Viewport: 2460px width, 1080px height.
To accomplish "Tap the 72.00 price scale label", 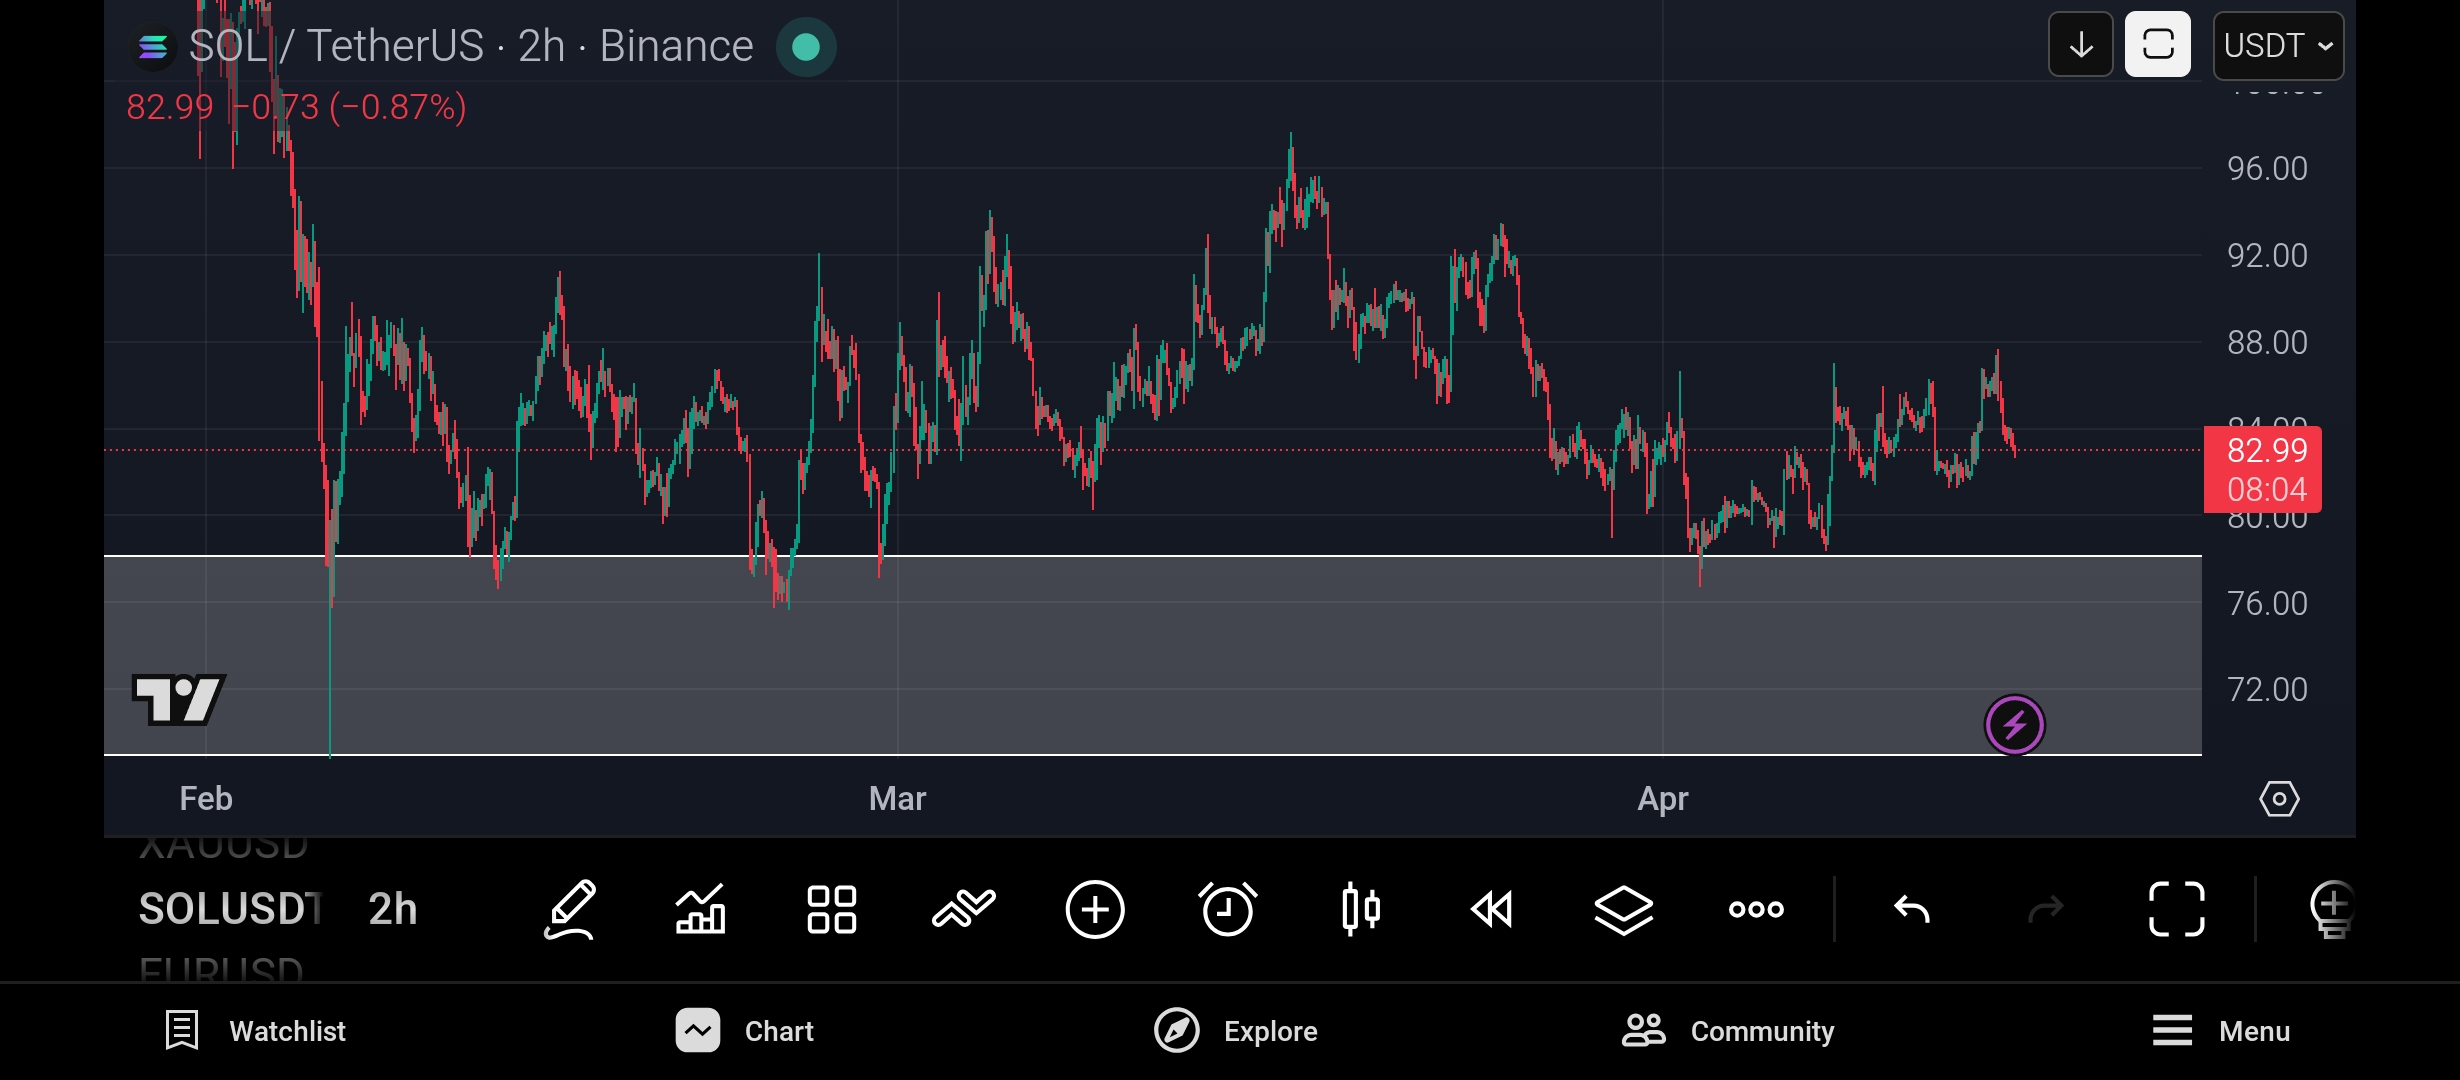I will pyautogui.click(x=2267, y=690).
